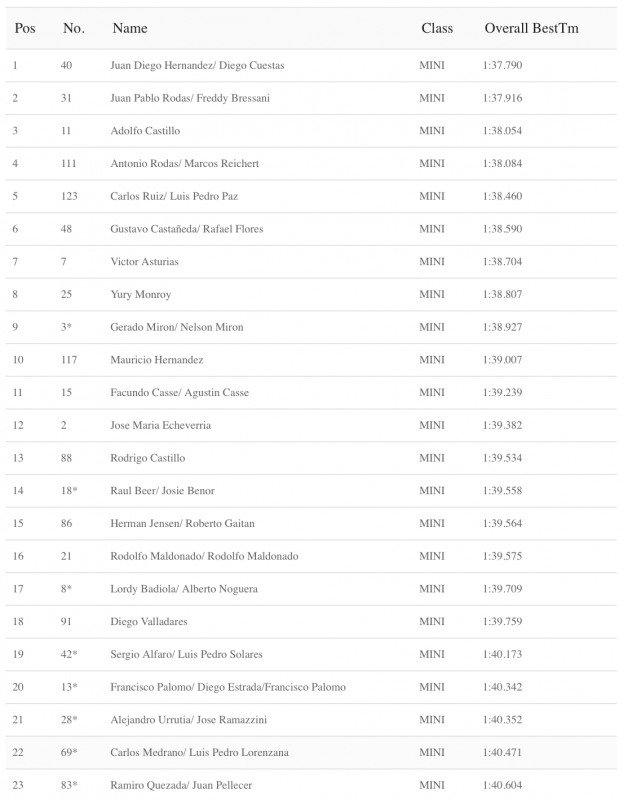
Task: Select the 1:38.590 time cell
Action: (502, 229)
